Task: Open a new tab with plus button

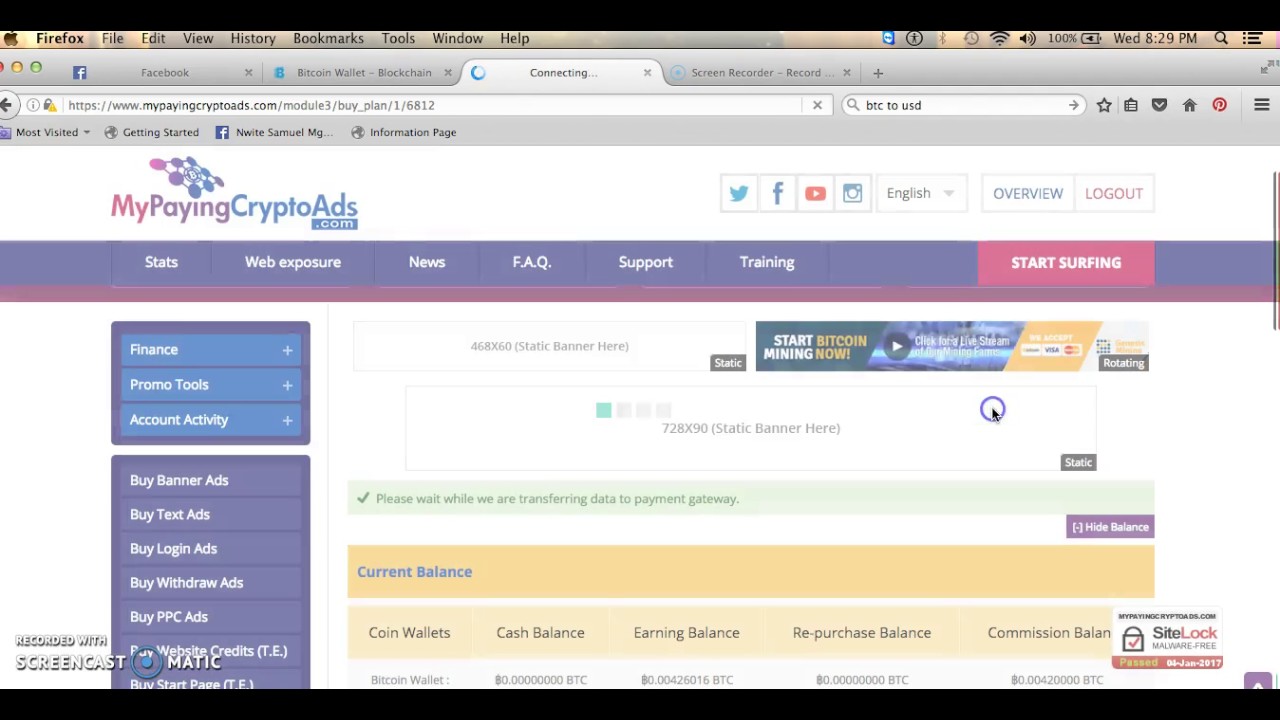Action: 878,72
